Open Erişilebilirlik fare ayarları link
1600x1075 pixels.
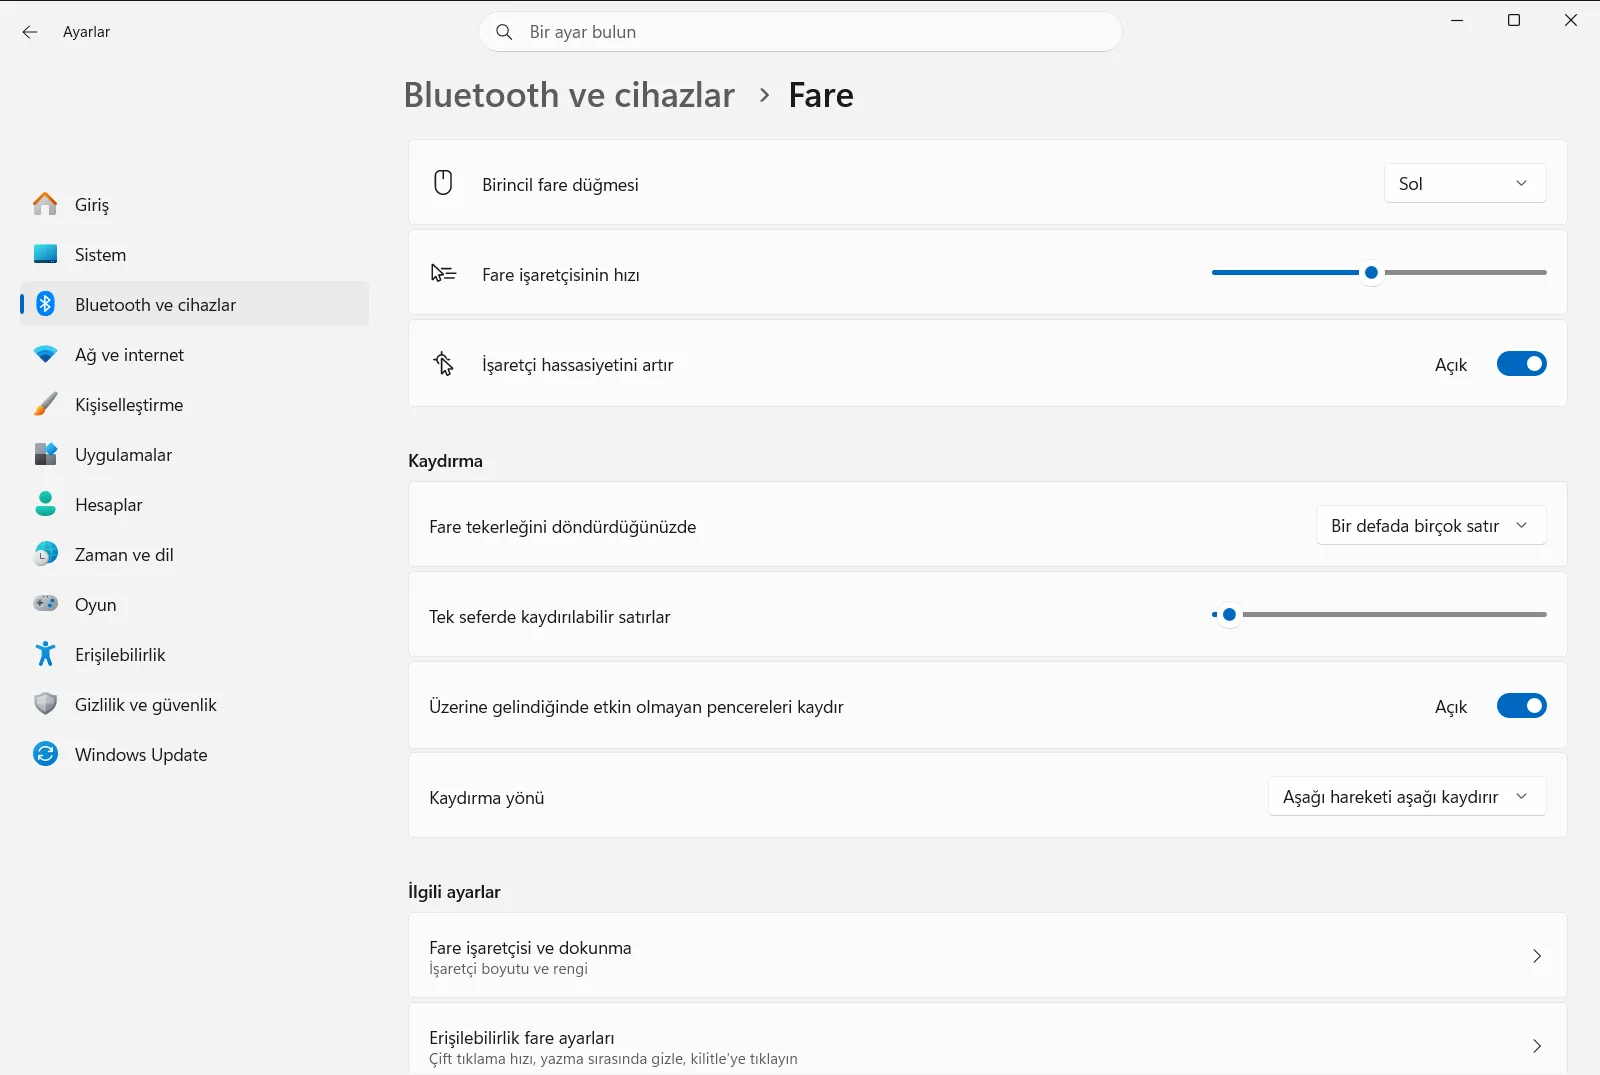click(987, 1040)
